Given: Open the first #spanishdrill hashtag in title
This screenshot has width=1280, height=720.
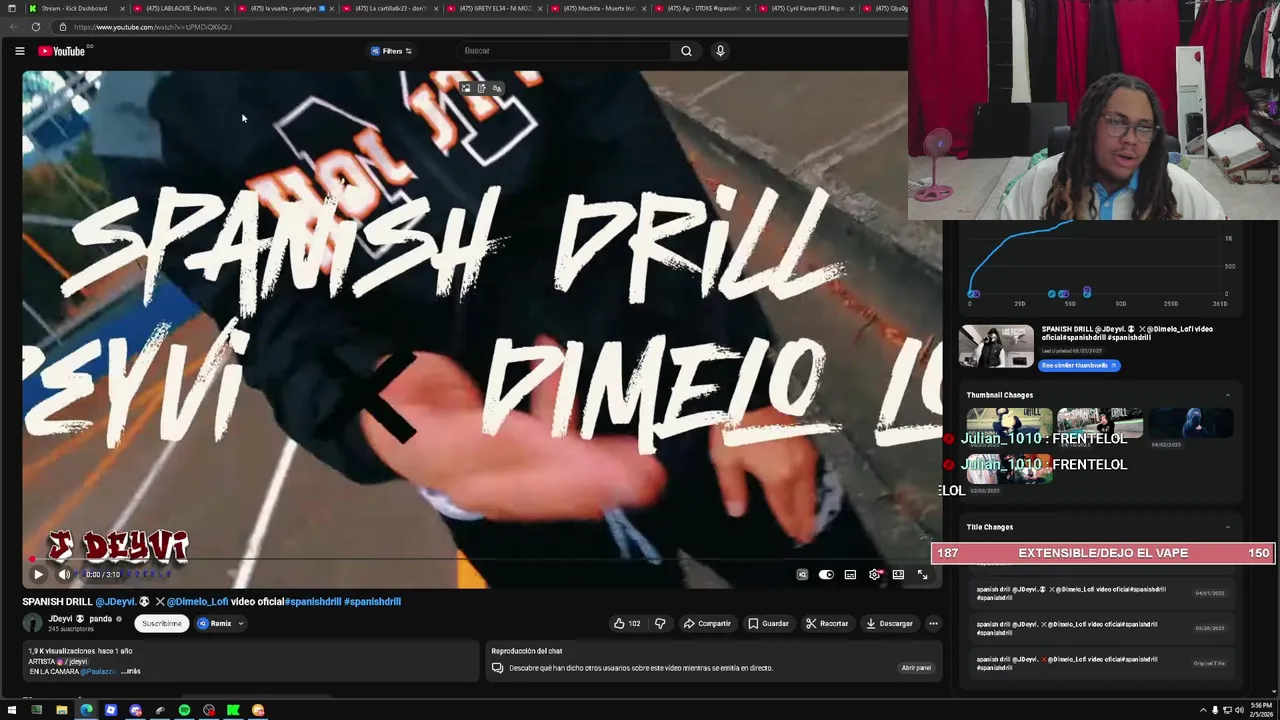Looking at the screenshot, I should [x=313, y=602].
